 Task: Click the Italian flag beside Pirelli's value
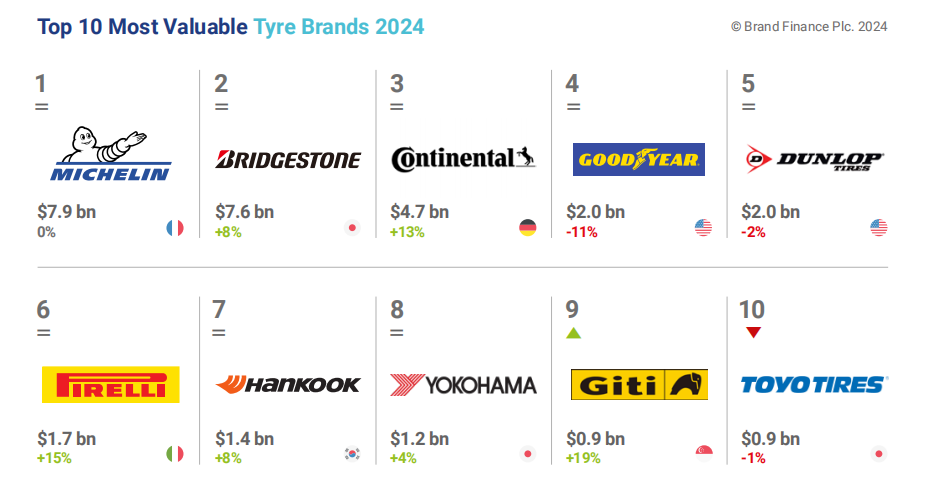[x=175, y=454]
